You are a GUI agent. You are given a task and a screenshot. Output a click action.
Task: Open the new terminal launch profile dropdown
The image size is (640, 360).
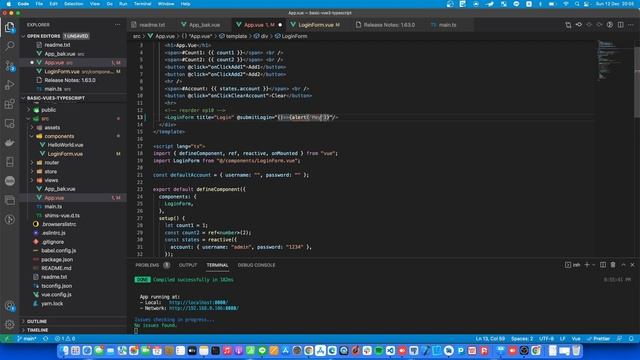click(x=593, y=265)
